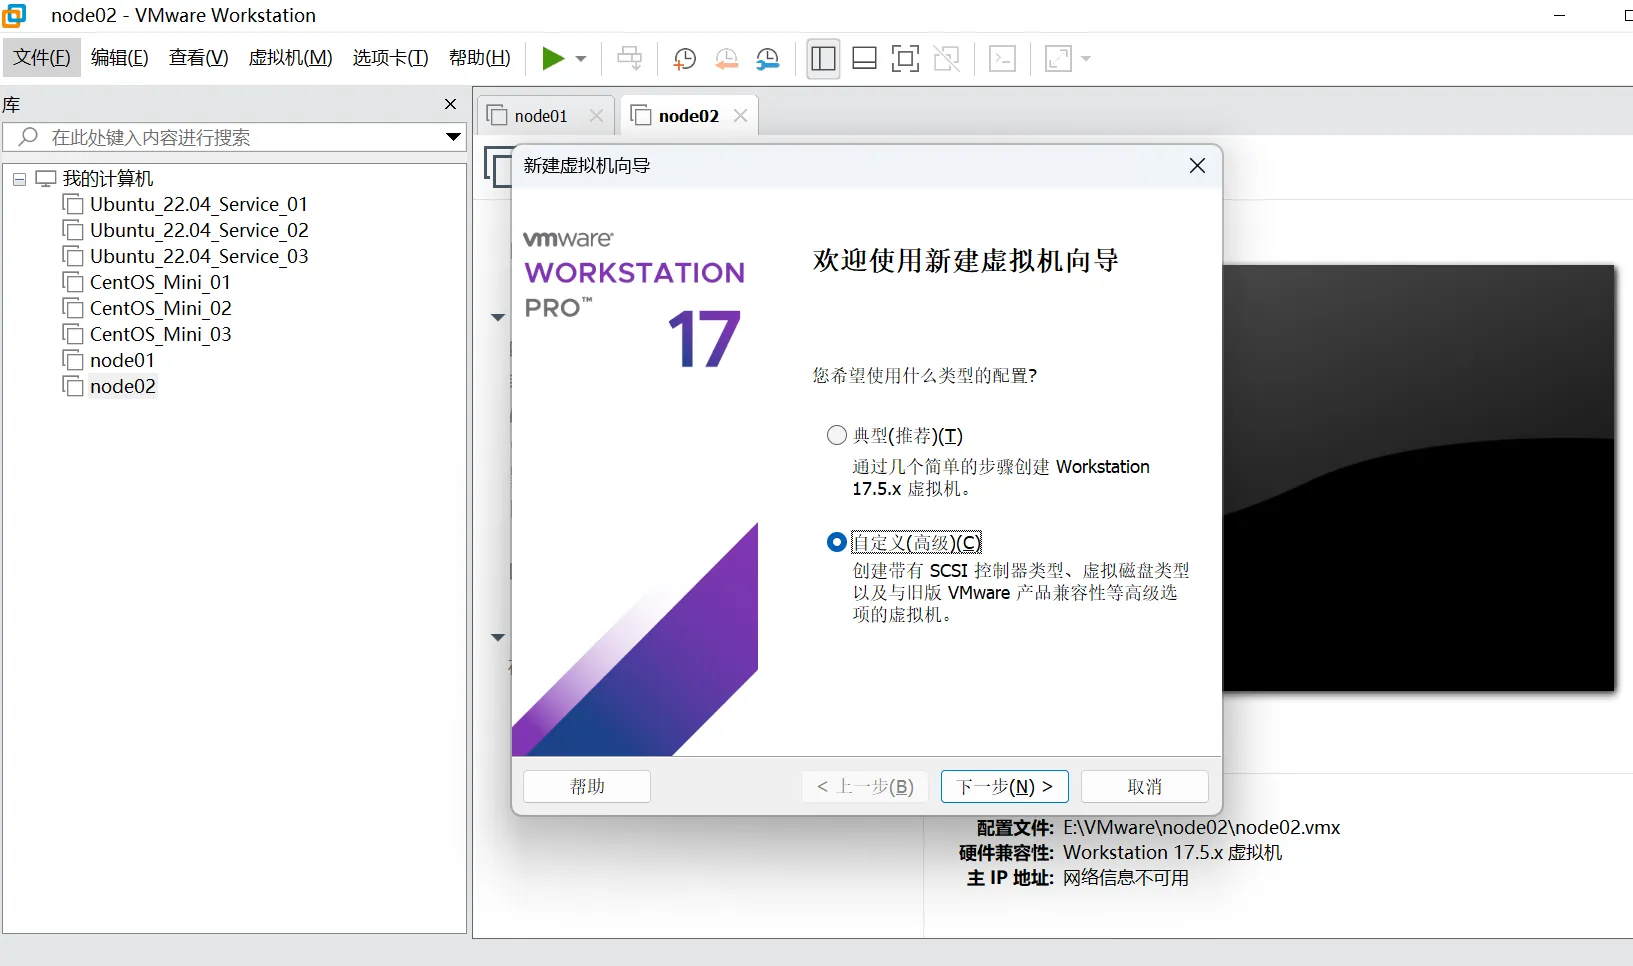Click the revert to snapshot icon

click(726, 59)
